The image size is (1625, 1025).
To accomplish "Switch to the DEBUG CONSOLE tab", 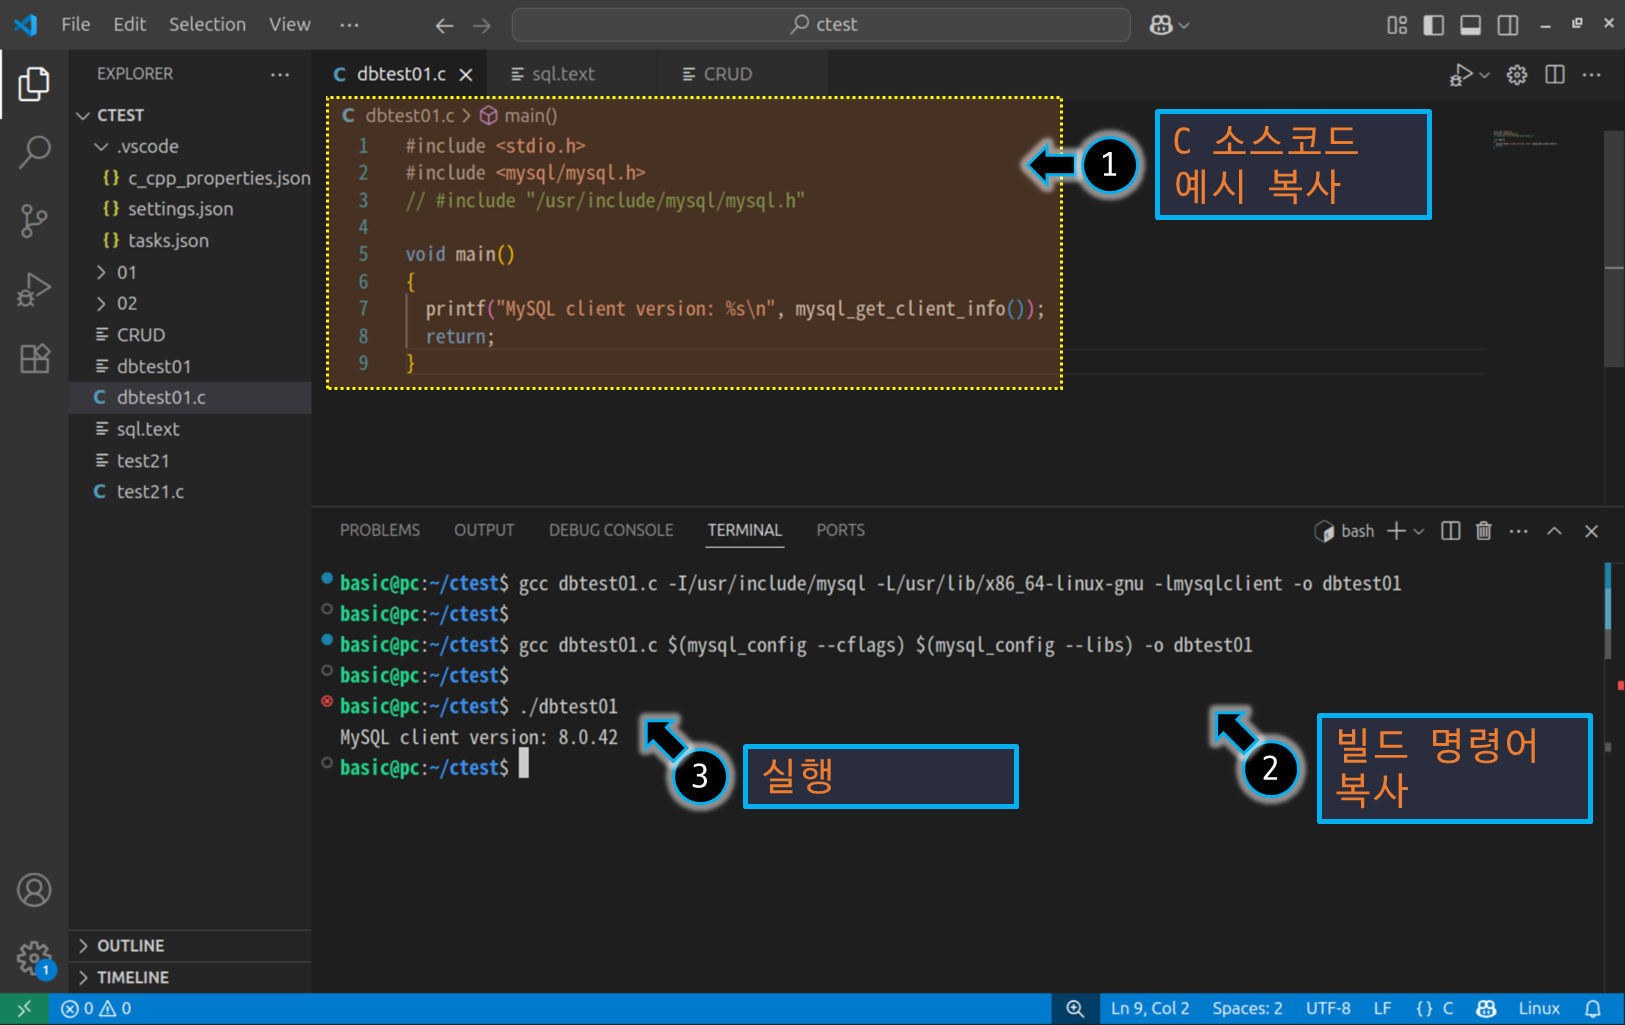I will tap(611, 531).
